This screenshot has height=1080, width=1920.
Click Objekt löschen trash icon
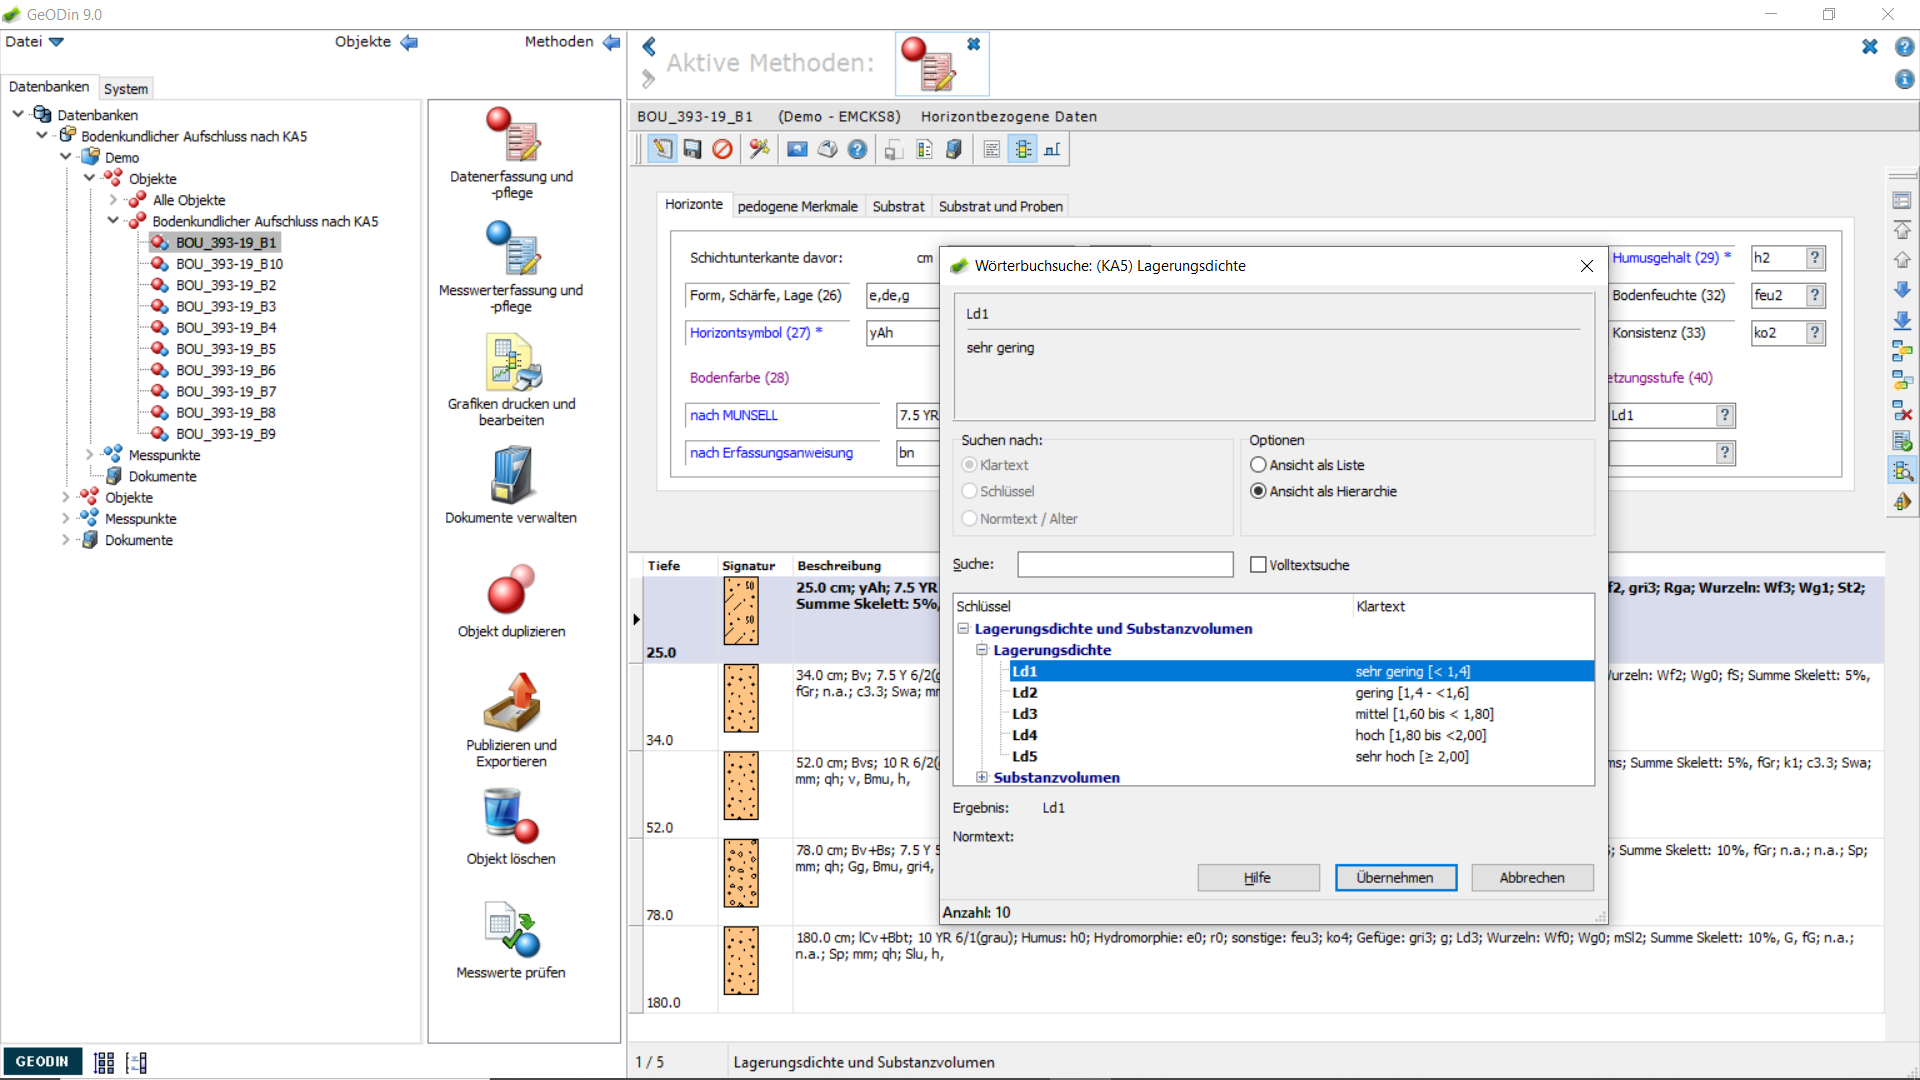[512, 816]
